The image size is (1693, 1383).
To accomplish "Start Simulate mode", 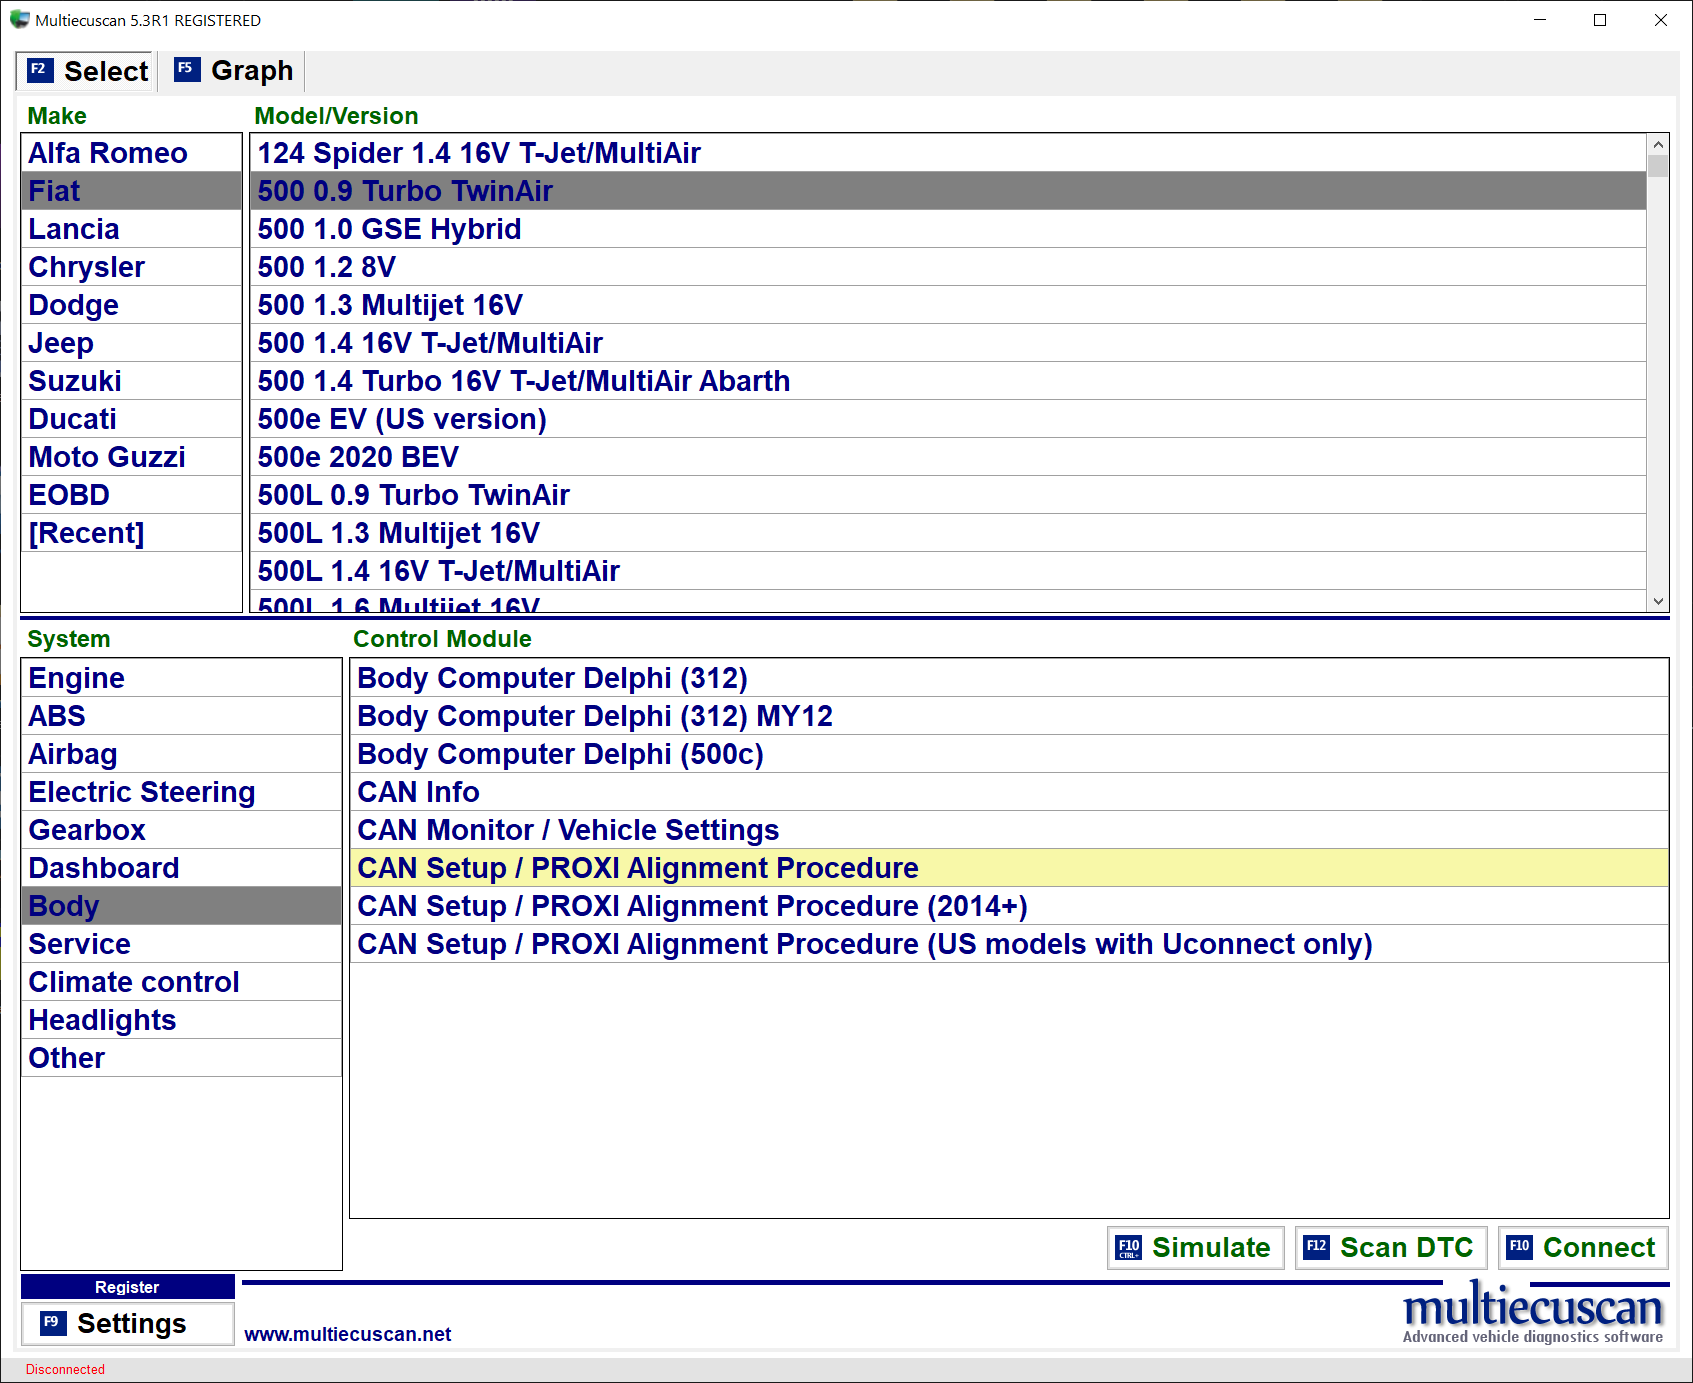I will click(1196, 1248).
